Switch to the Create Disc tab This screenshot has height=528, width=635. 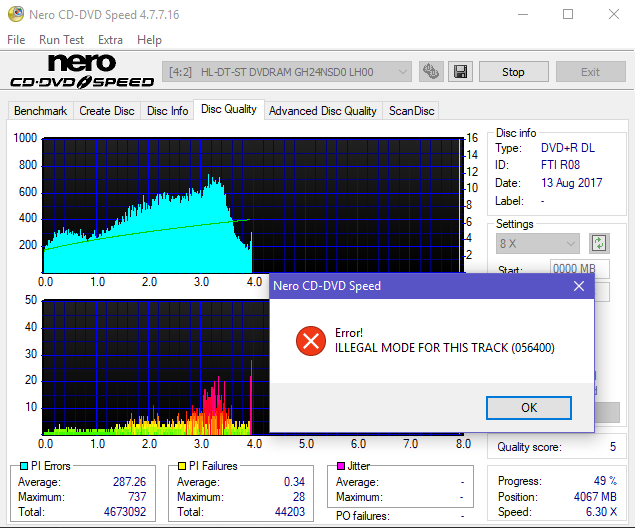[x=107, y=111]
